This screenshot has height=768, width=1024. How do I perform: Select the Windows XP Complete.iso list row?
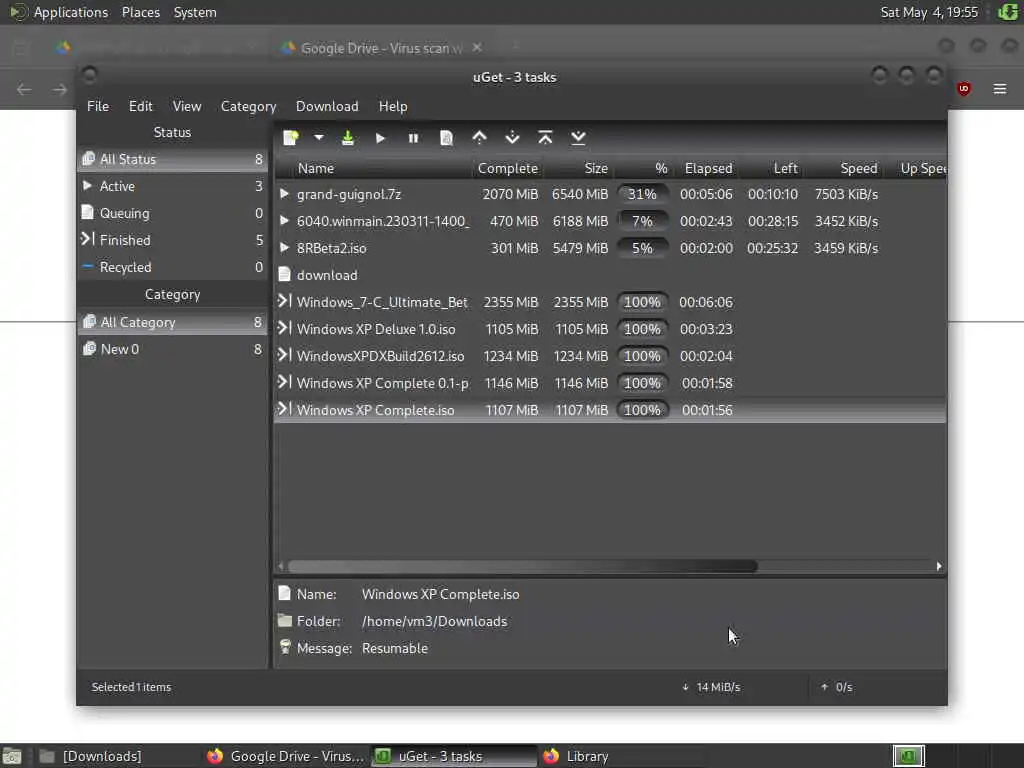[x=610, y=410]
